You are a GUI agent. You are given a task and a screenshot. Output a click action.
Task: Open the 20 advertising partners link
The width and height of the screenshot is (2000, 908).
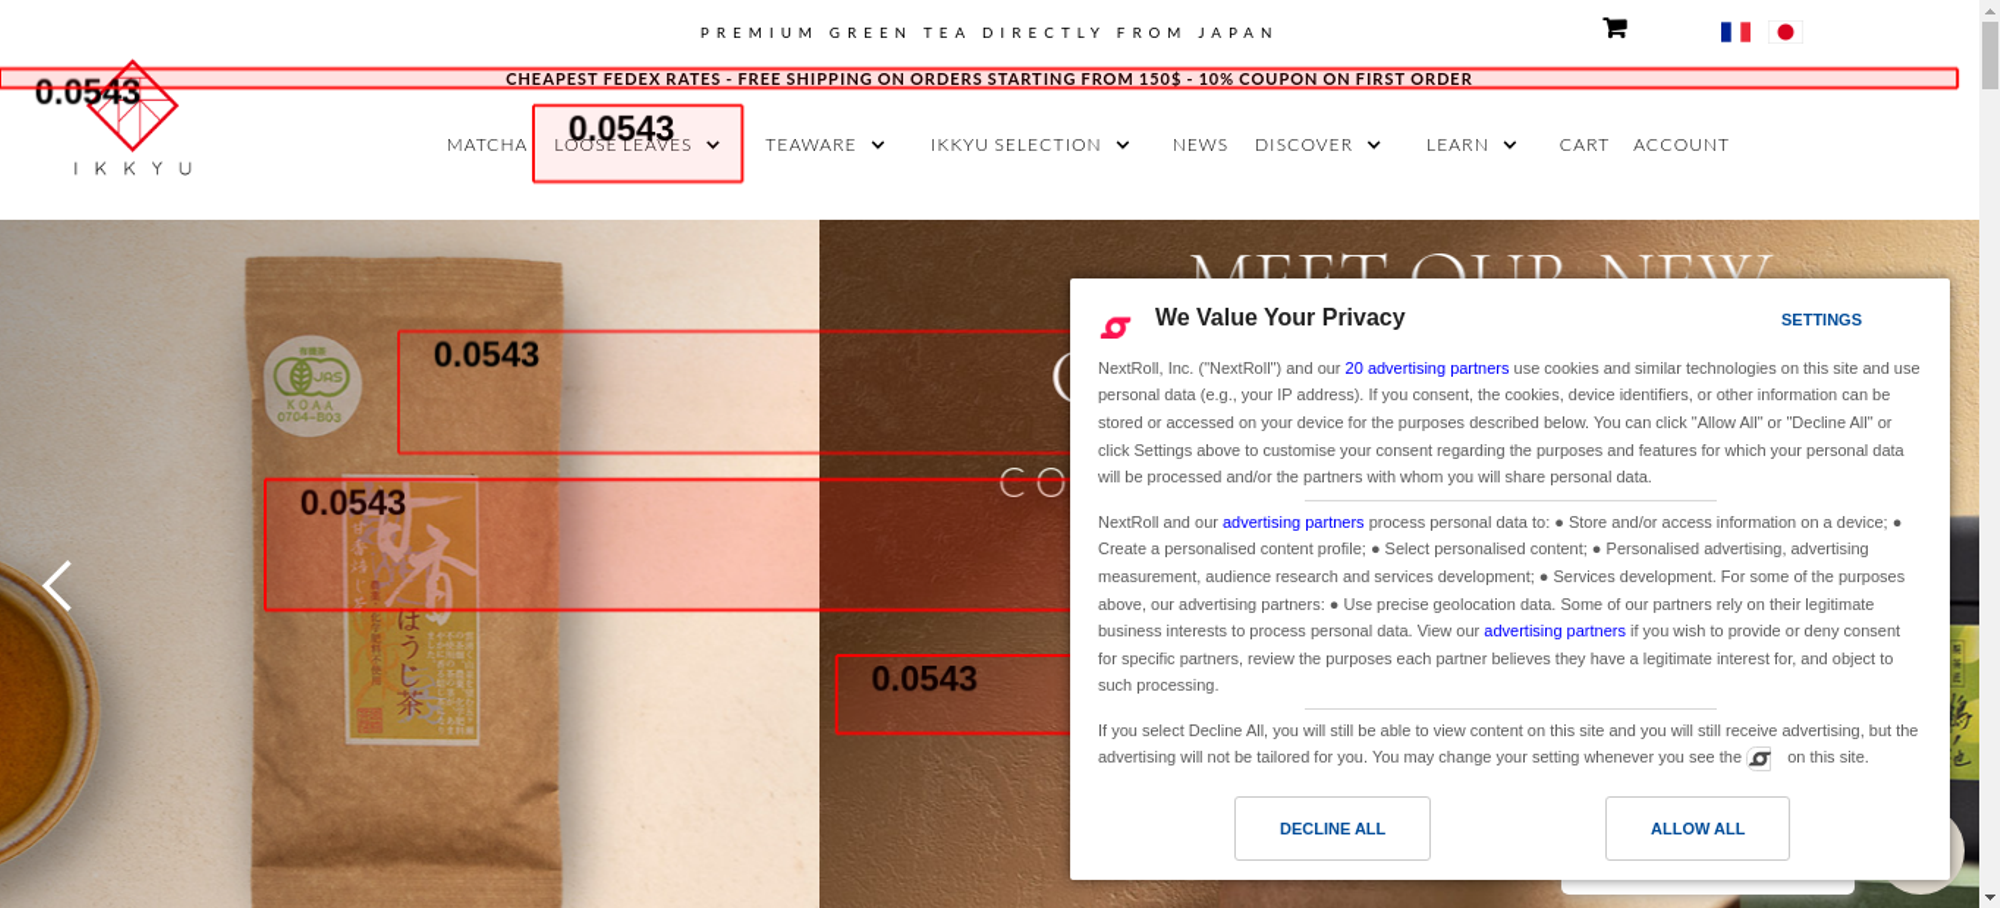(x=1426, y=368)
